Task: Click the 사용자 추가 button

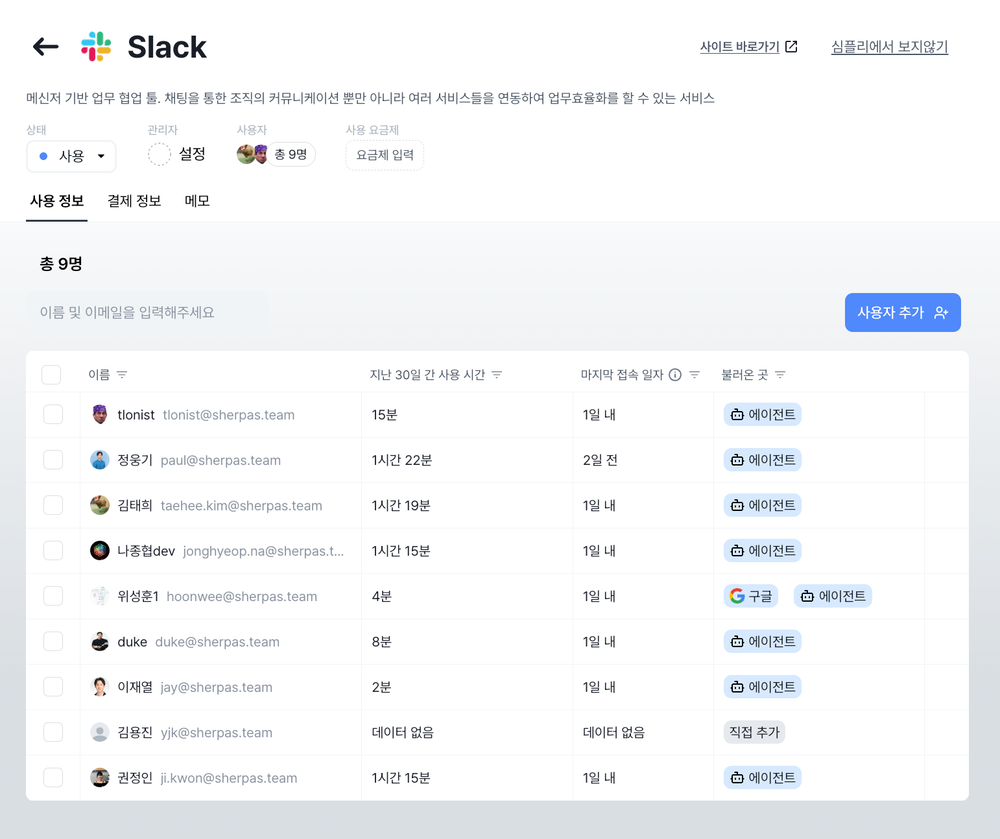Action: tap(902, 312)
